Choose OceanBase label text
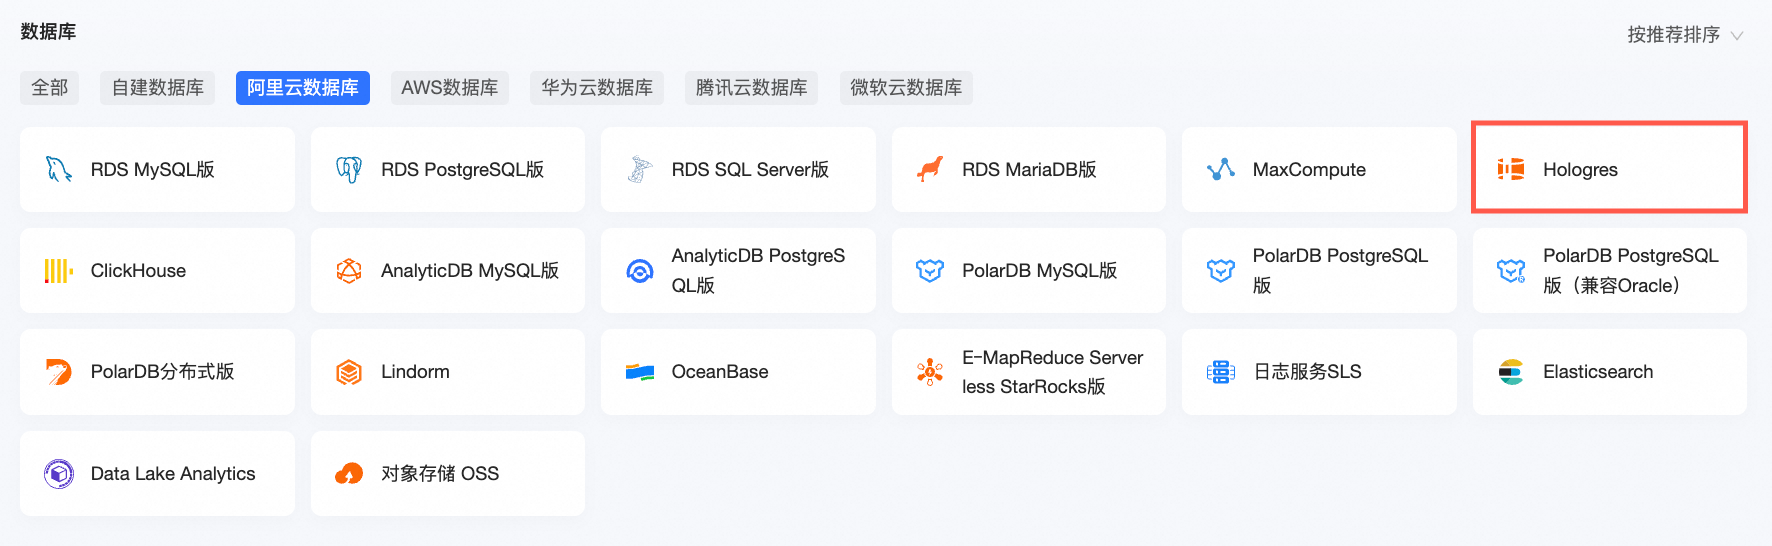 coord(720,372)
